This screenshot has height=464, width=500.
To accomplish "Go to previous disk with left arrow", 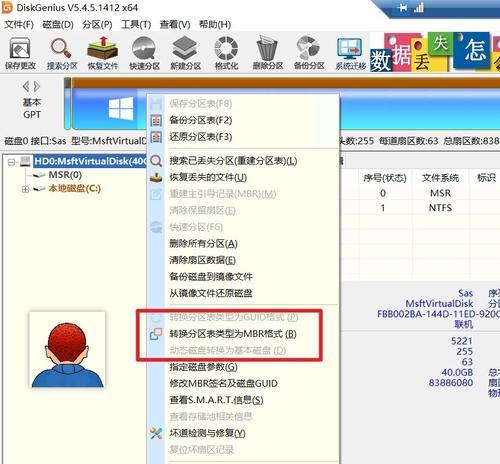I will pyautogui.click(x=26, y=86).
